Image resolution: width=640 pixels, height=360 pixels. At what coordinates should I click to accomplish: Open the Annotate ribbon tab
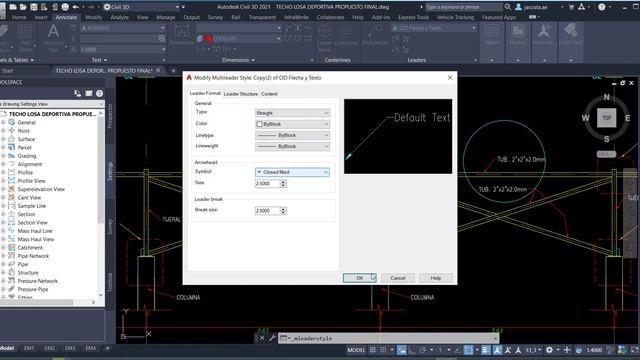pos(66,17)
